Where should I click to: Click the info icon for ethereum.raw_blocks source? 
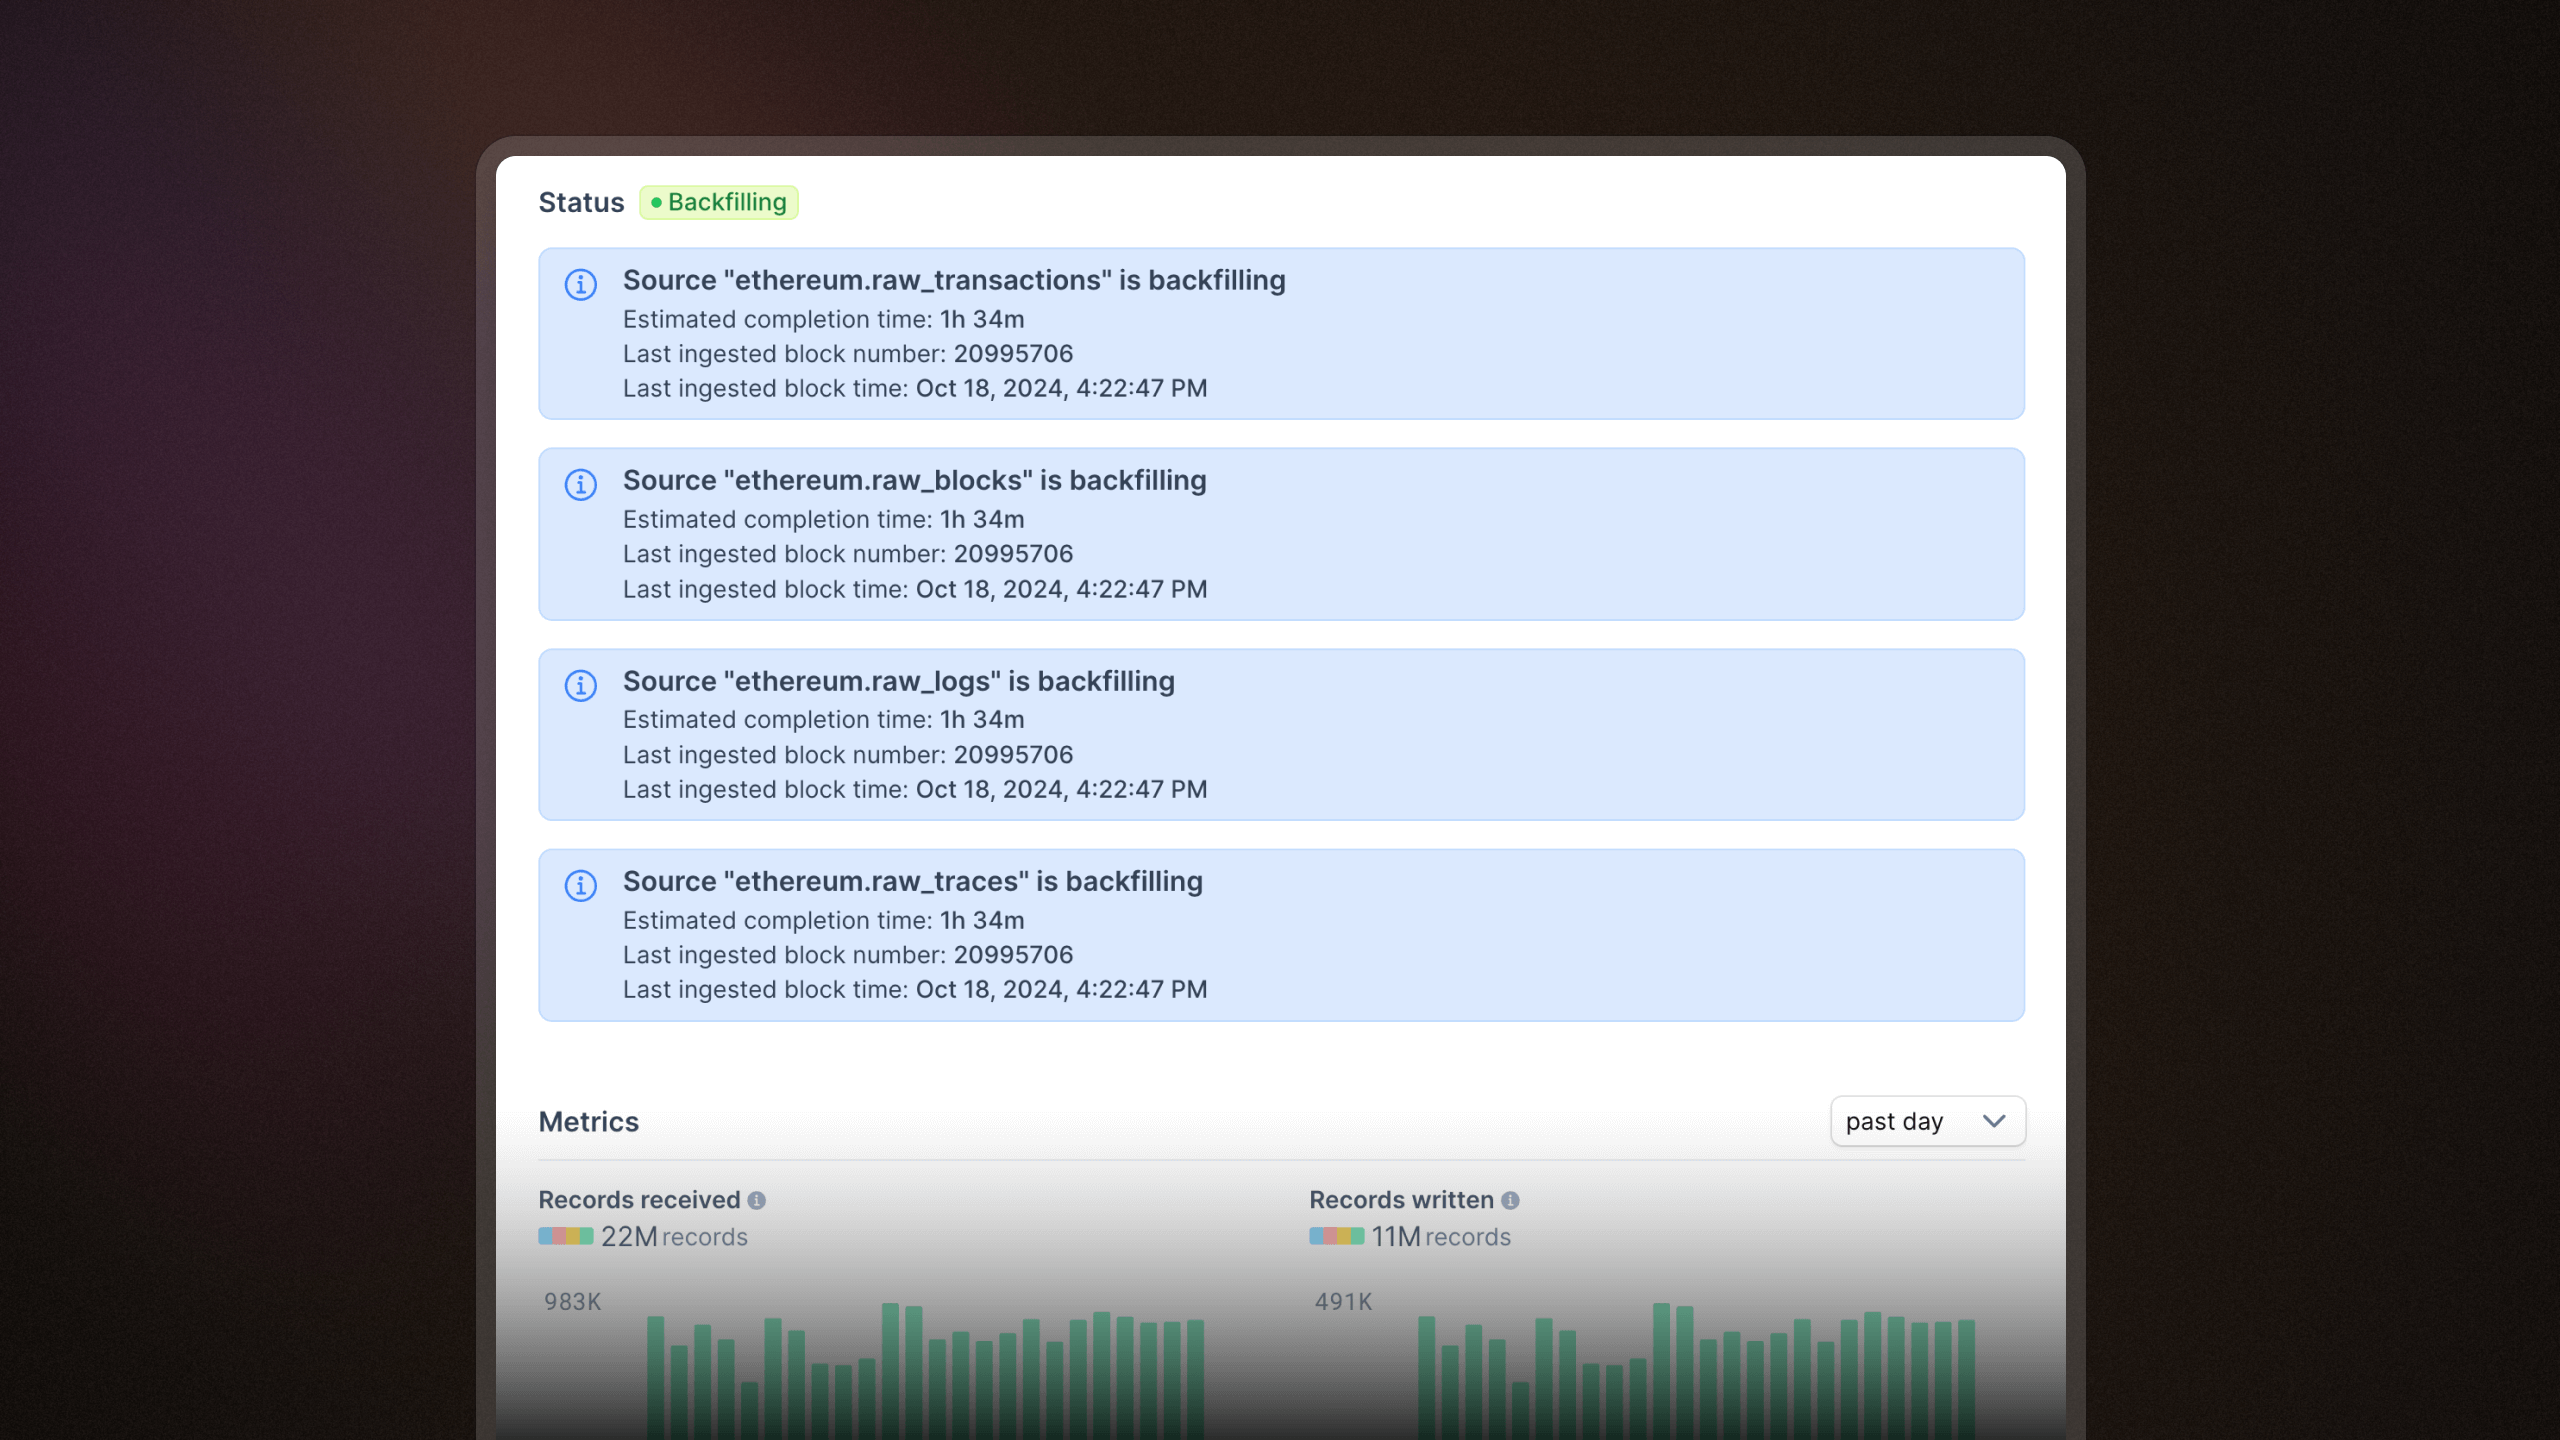point(580,485)
